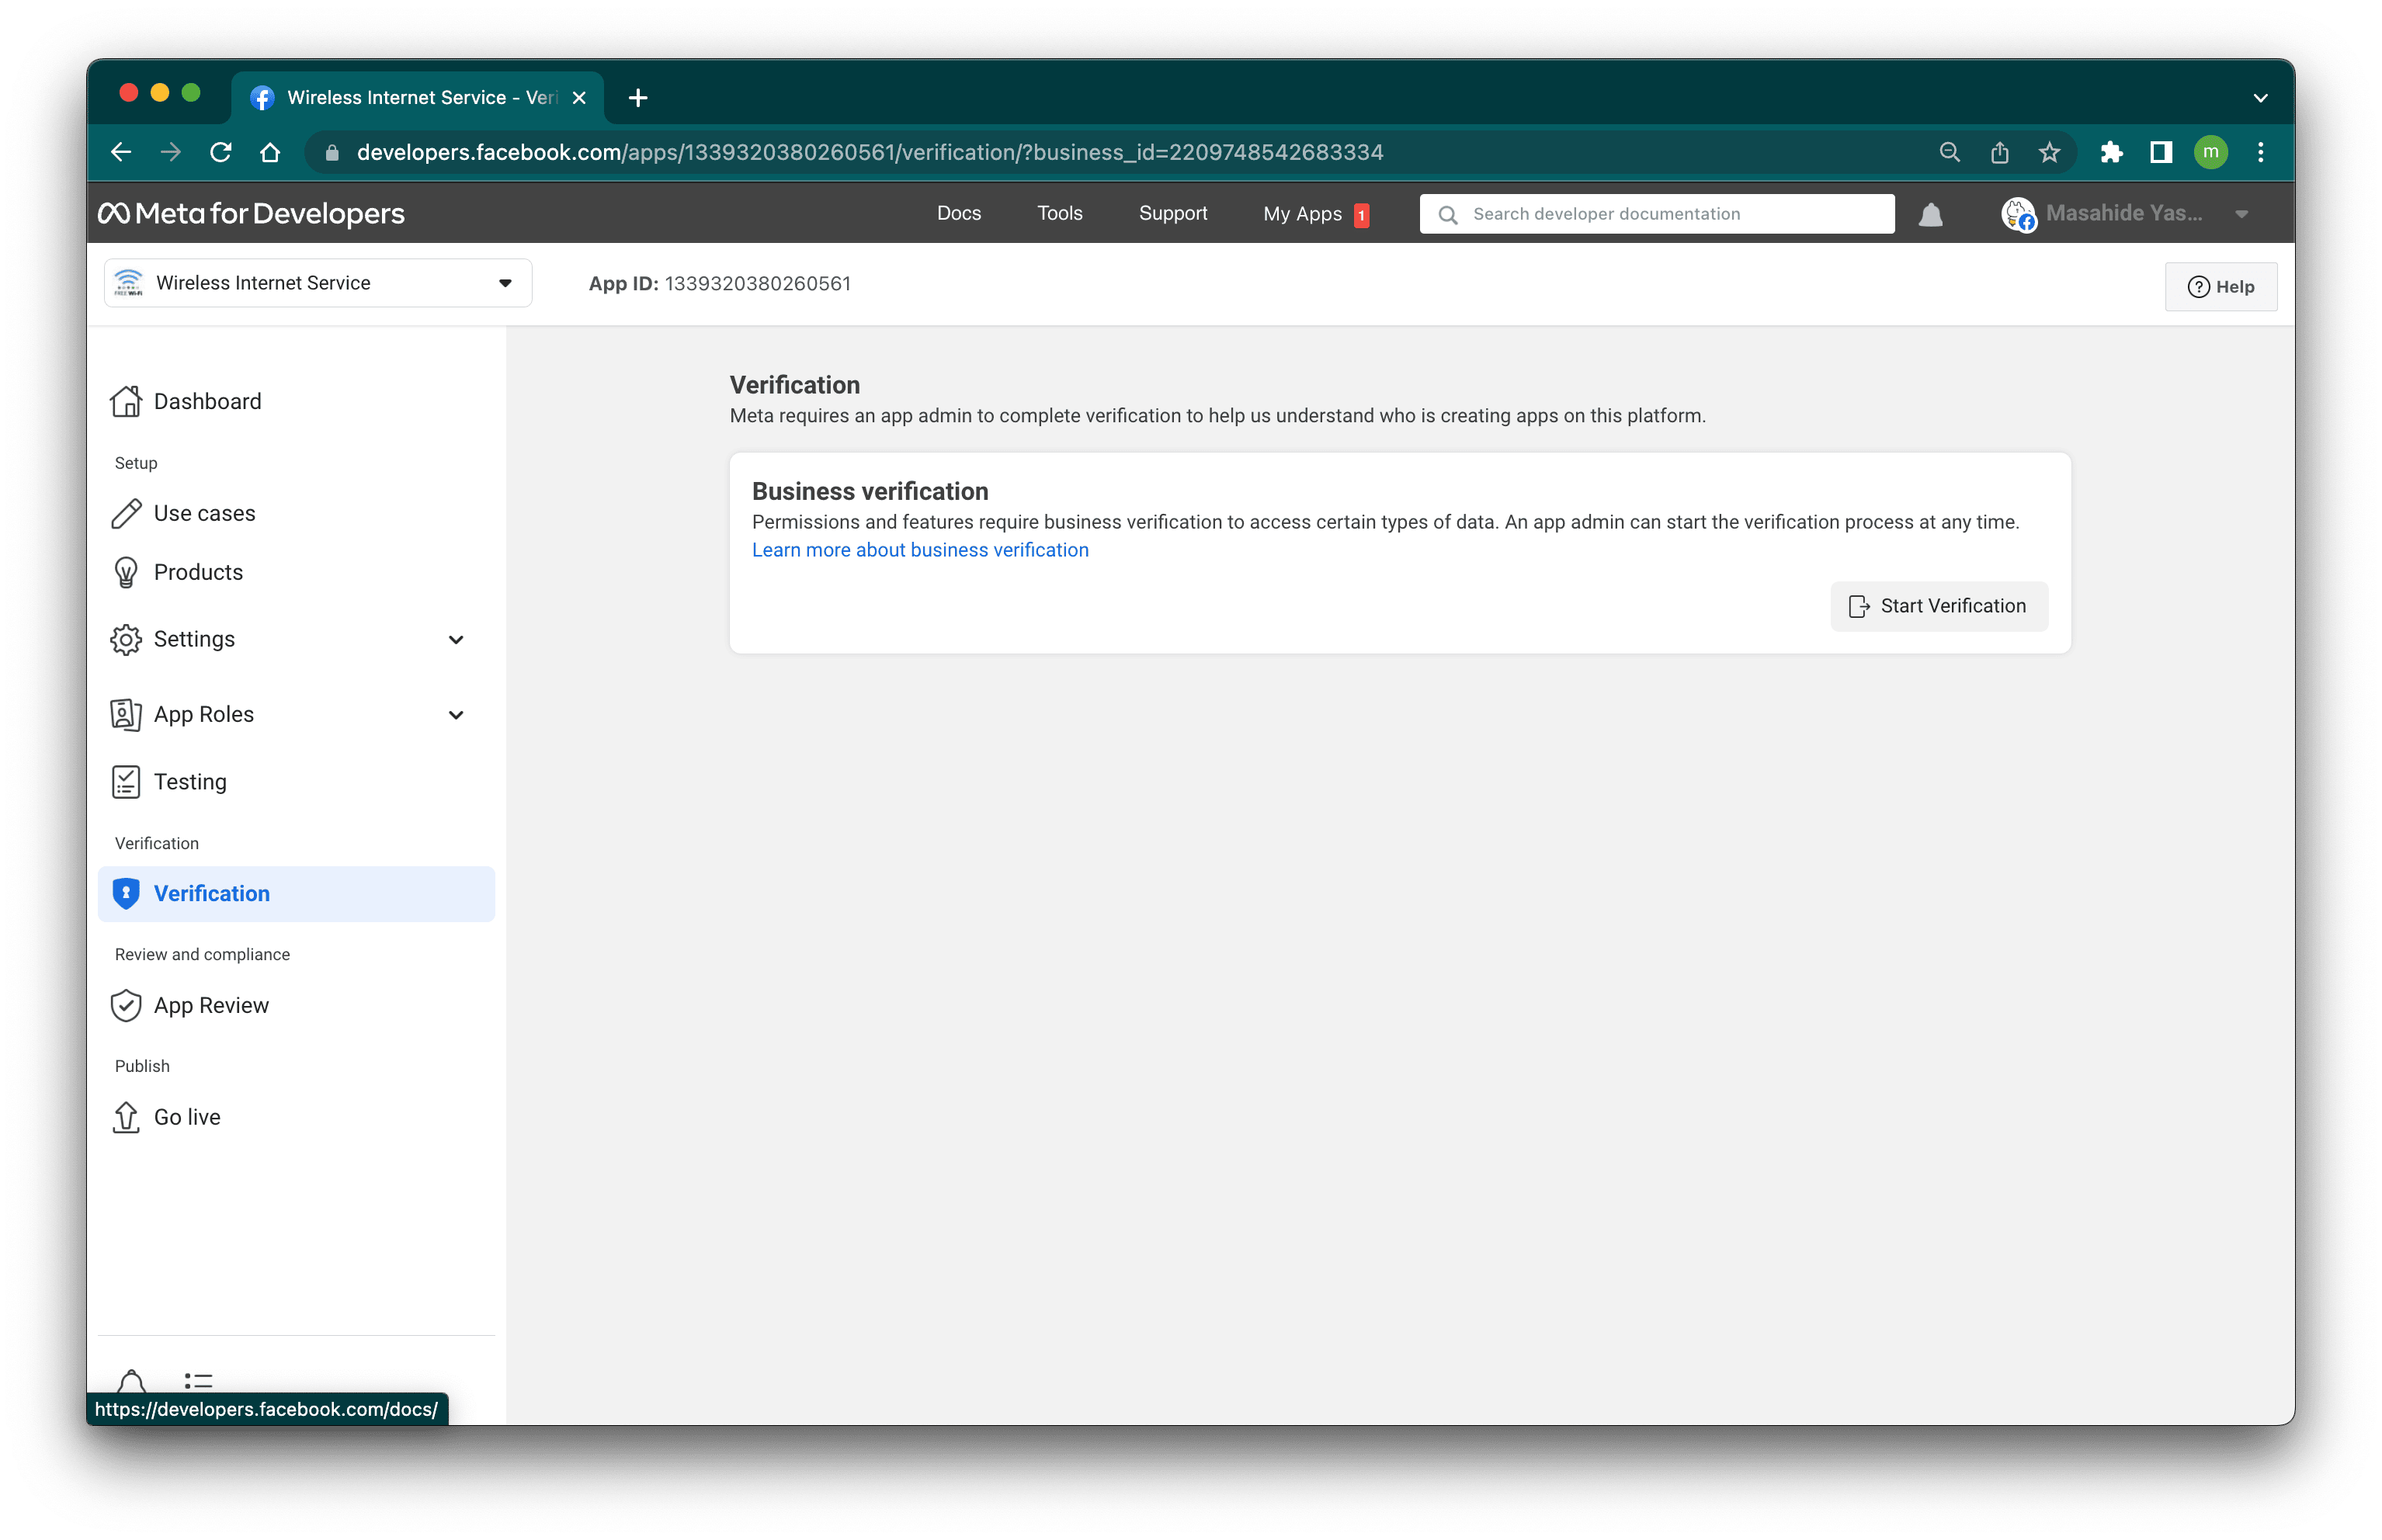The height and width of the screenshot is (1540, 2382).
Task: Open the notifications bell in header
Action: coord(1931,214)
